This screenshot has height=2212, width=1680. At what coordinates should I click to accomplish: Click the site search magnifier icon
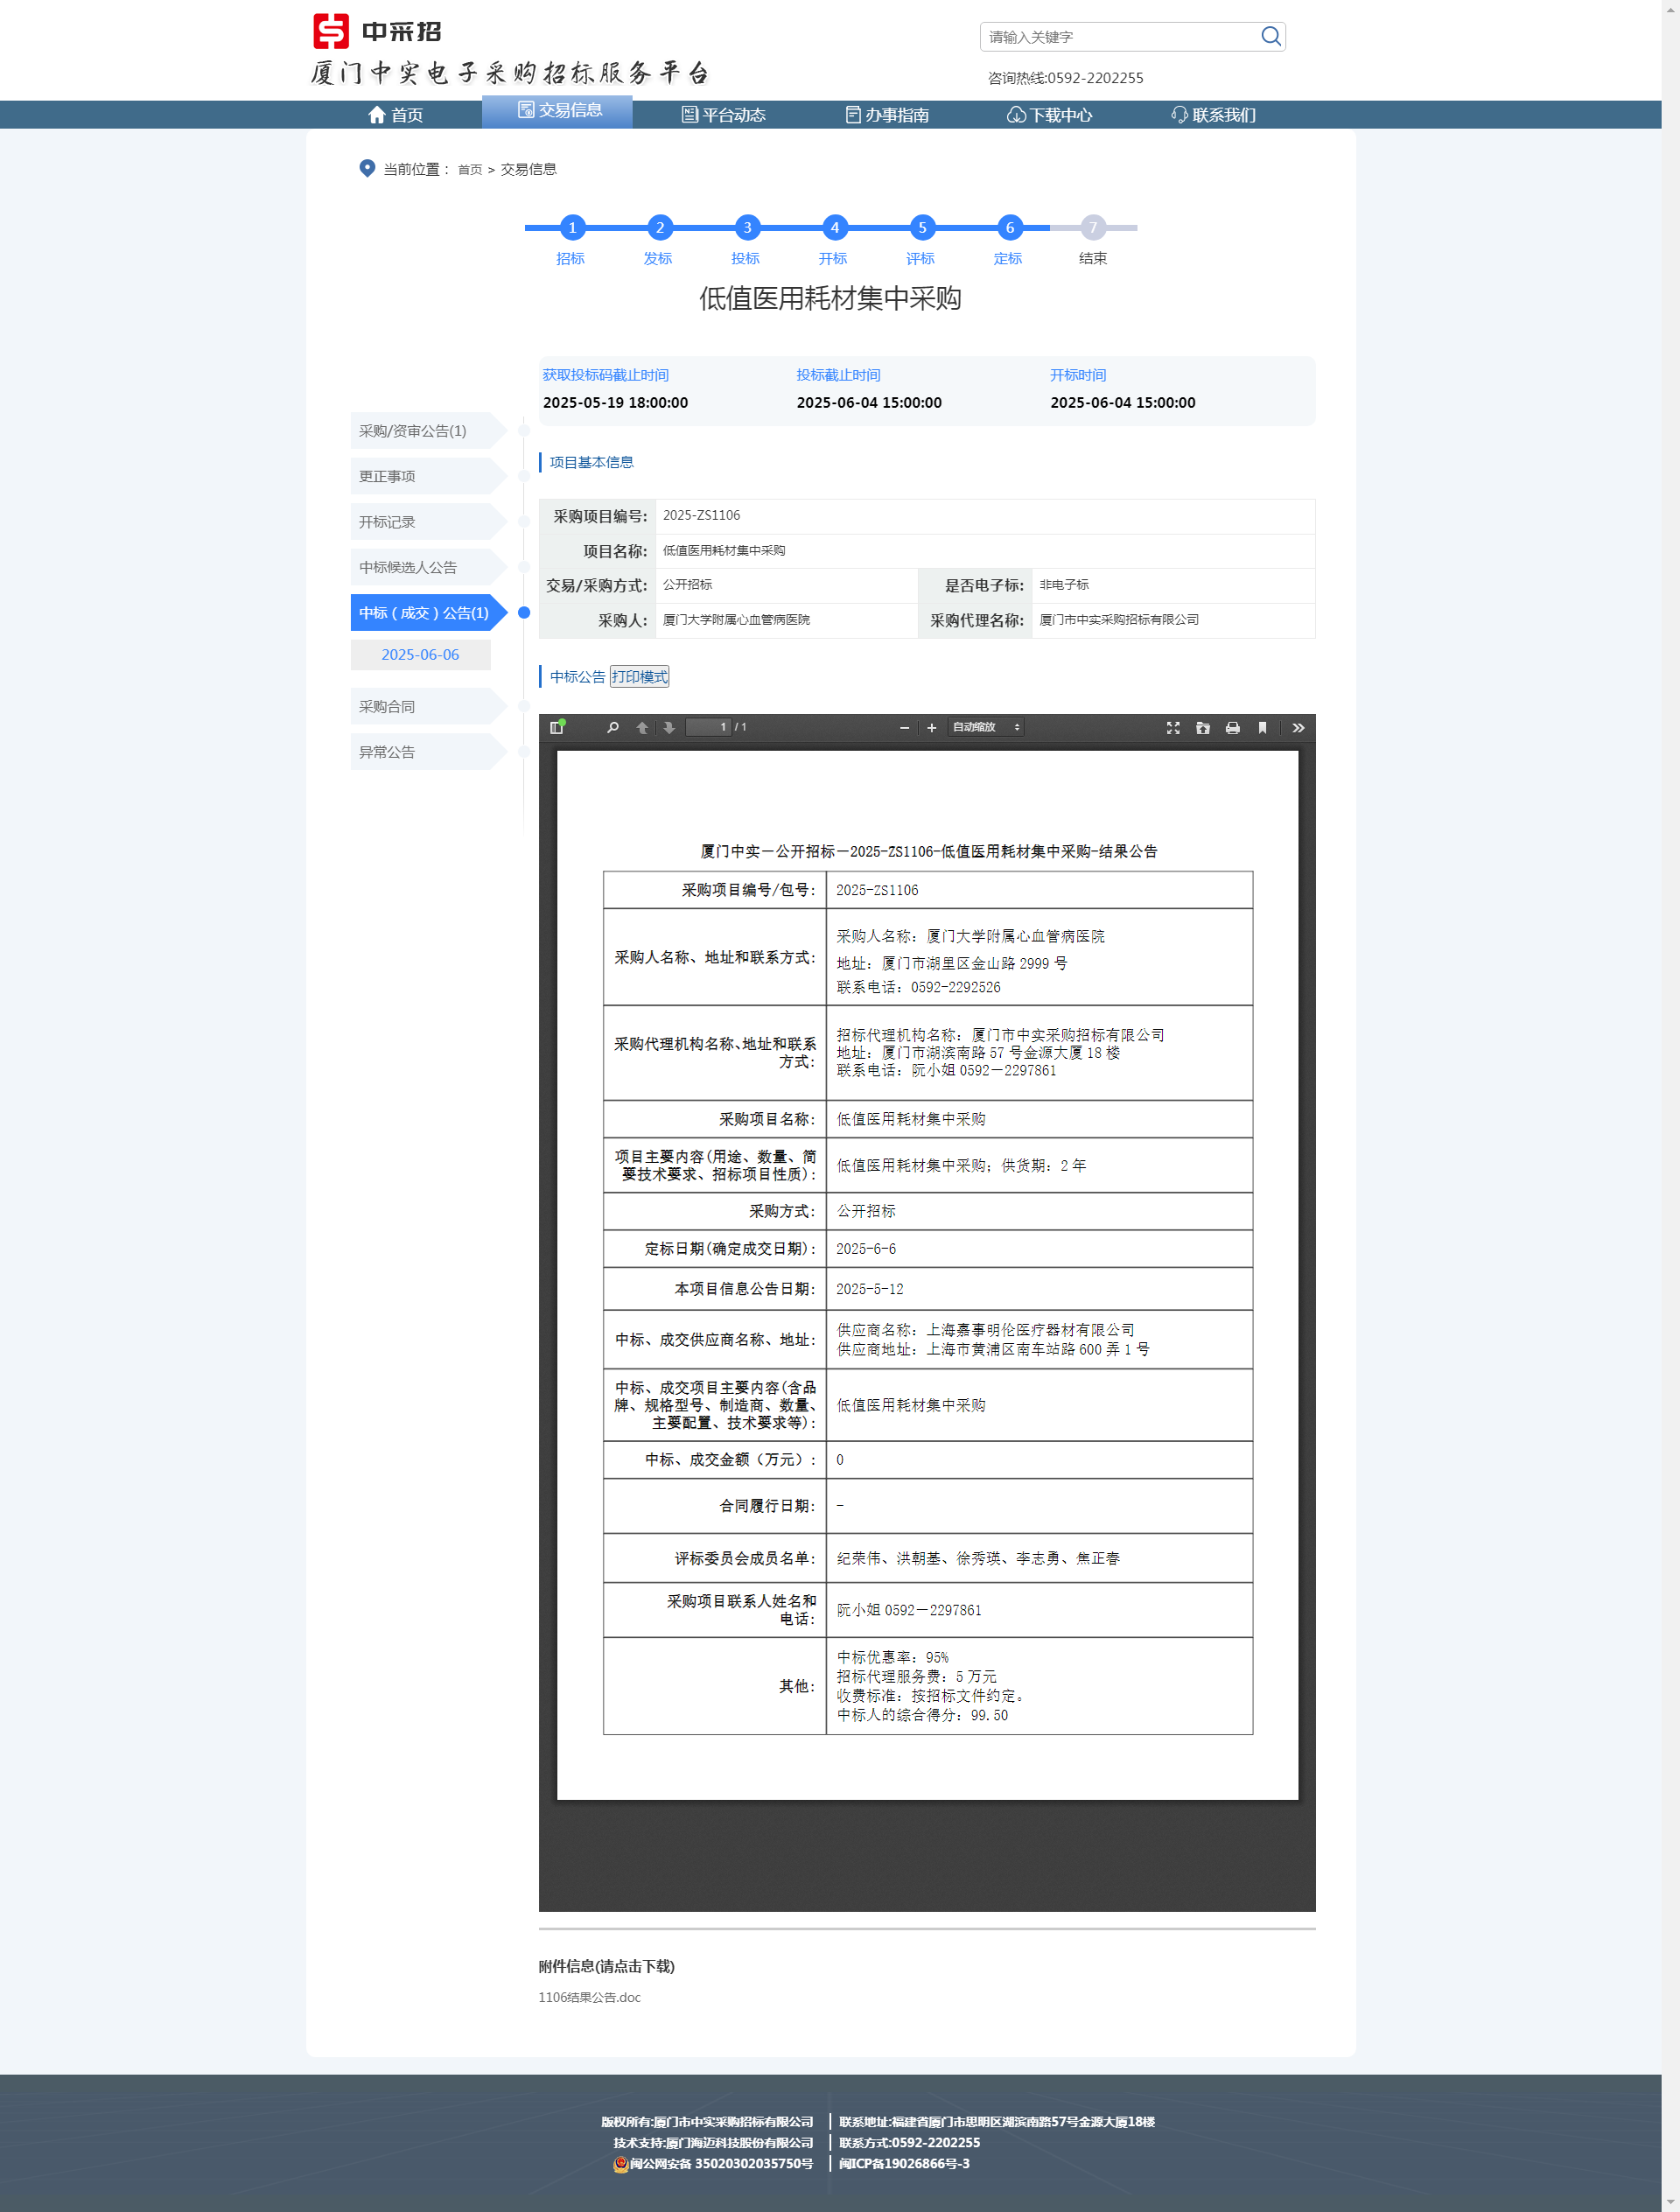click(1270, 36)
